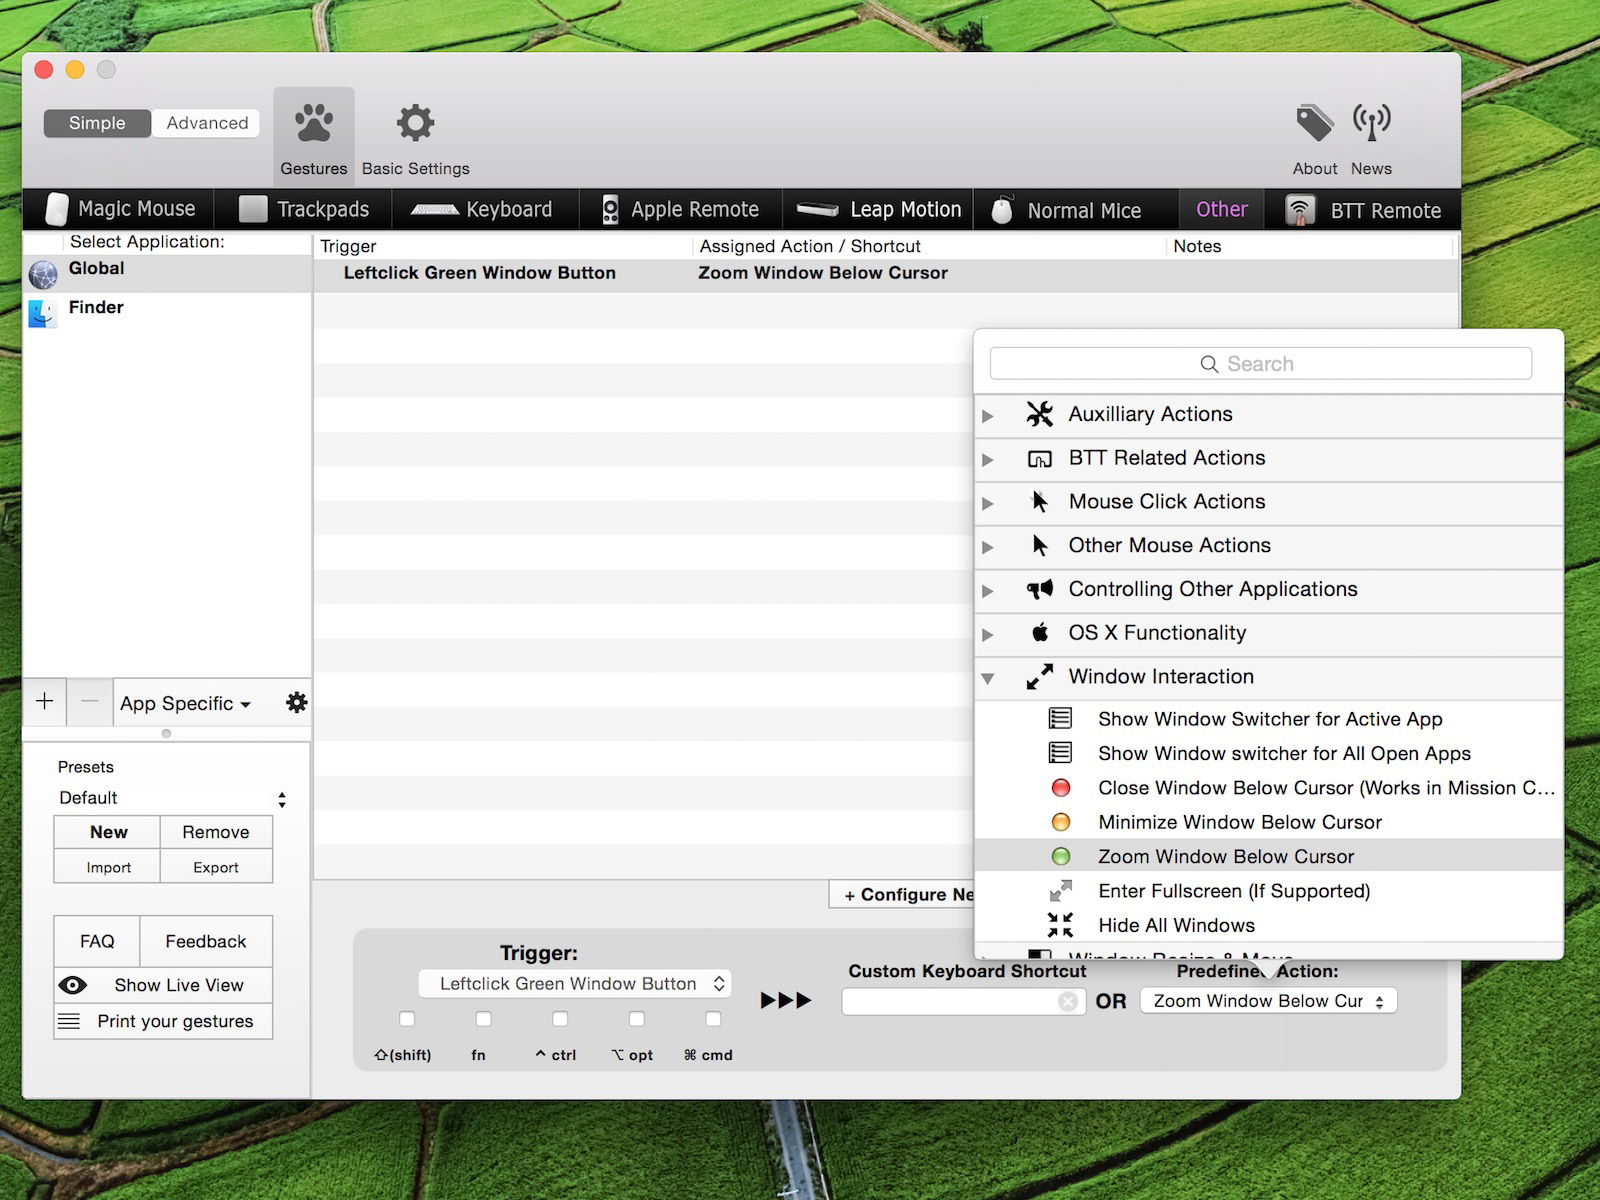Click the Feedback button
Screen dimensions: 1600x1200
[206, 941]
